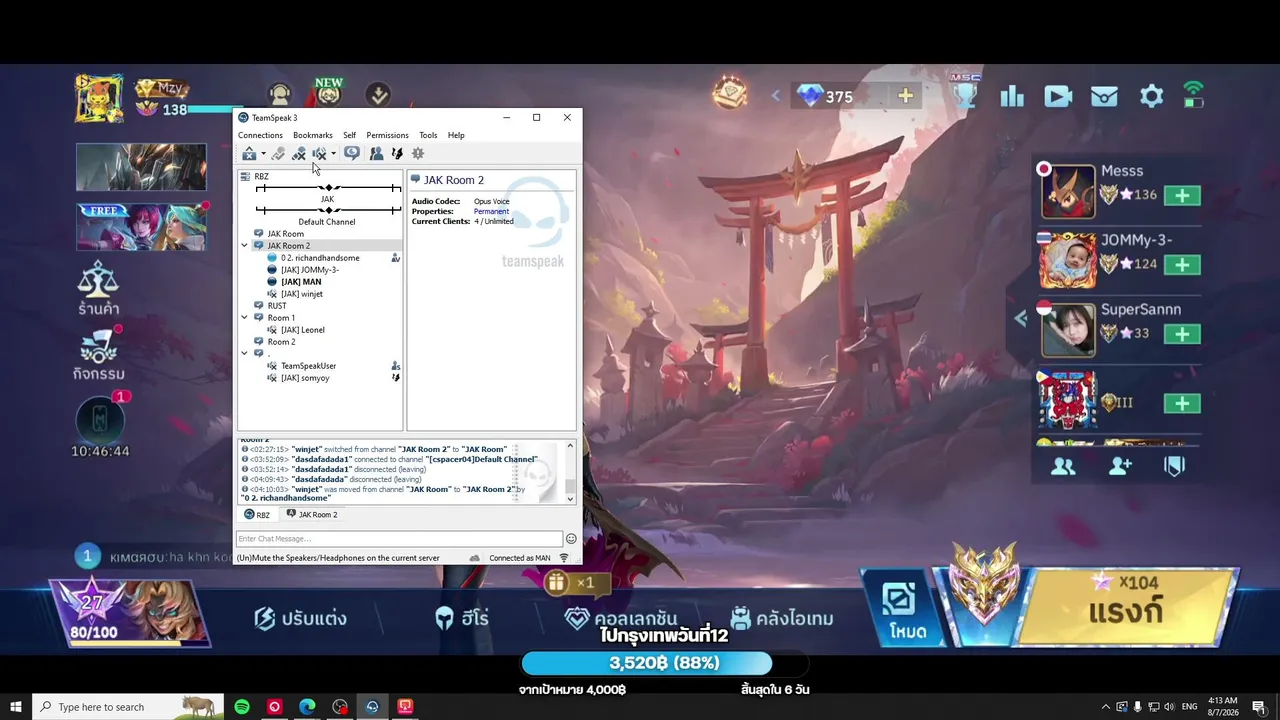Image resolution: width=1280 pixels, height=720 pixels.
Task: Switch to the JAK Room 2 chat tab
Action: (x=312, y=515)
